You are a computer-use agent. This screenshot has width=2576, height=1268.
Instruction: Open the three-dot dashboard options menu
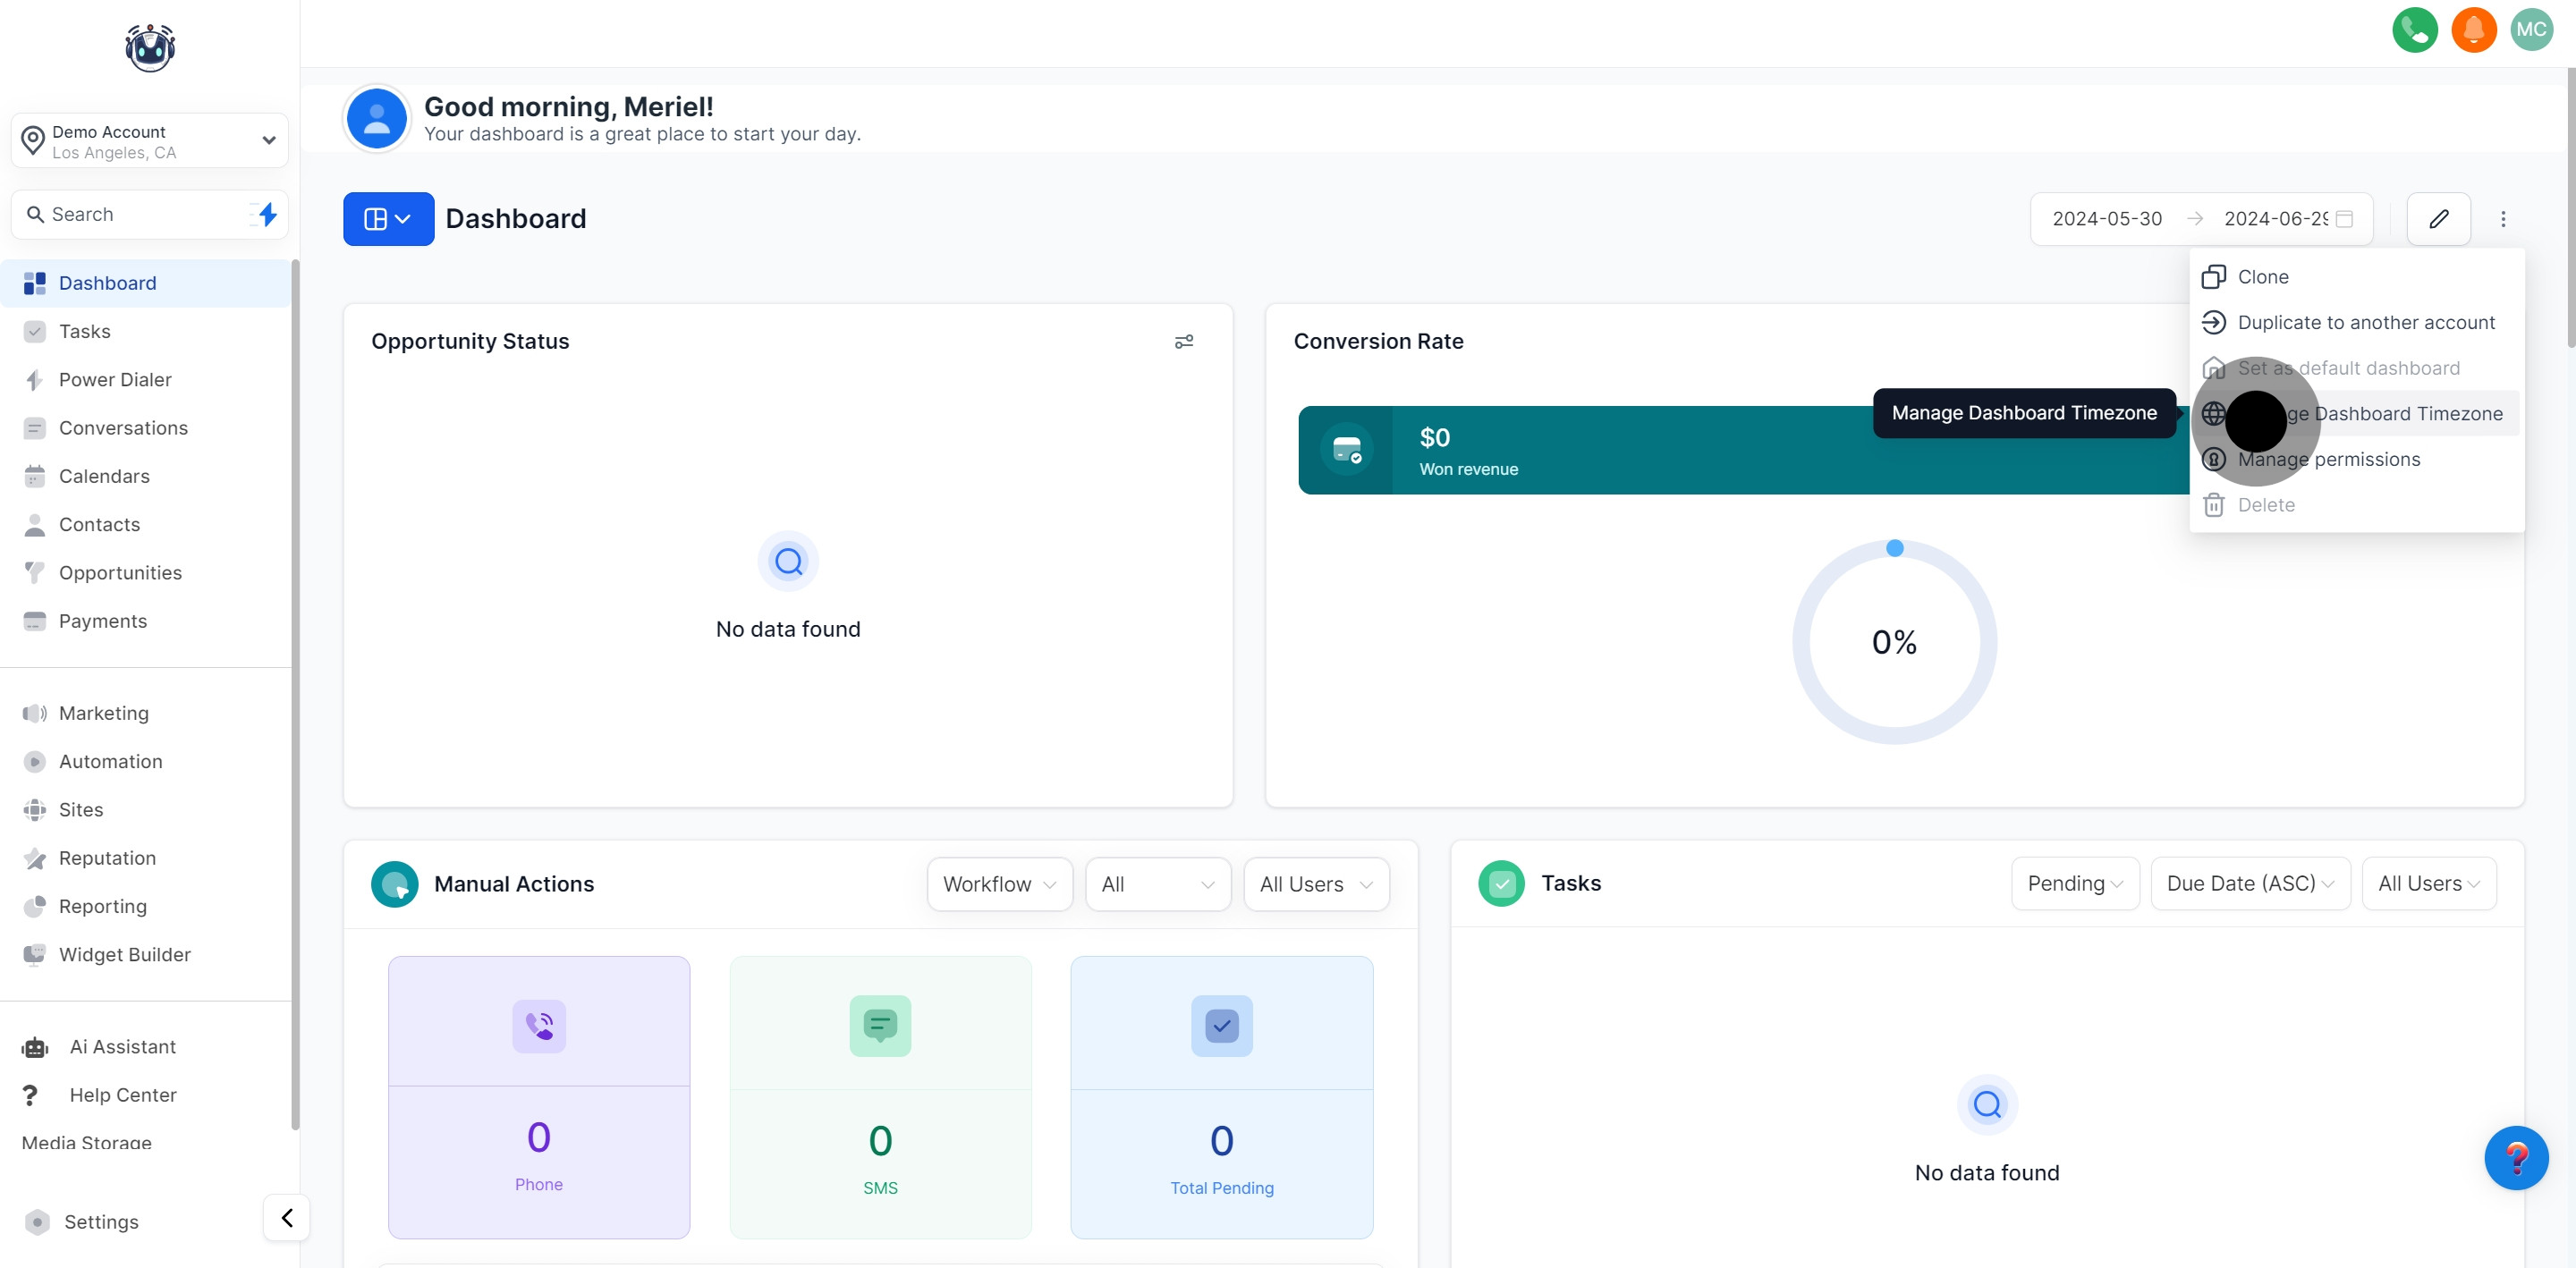[2503, 219]
